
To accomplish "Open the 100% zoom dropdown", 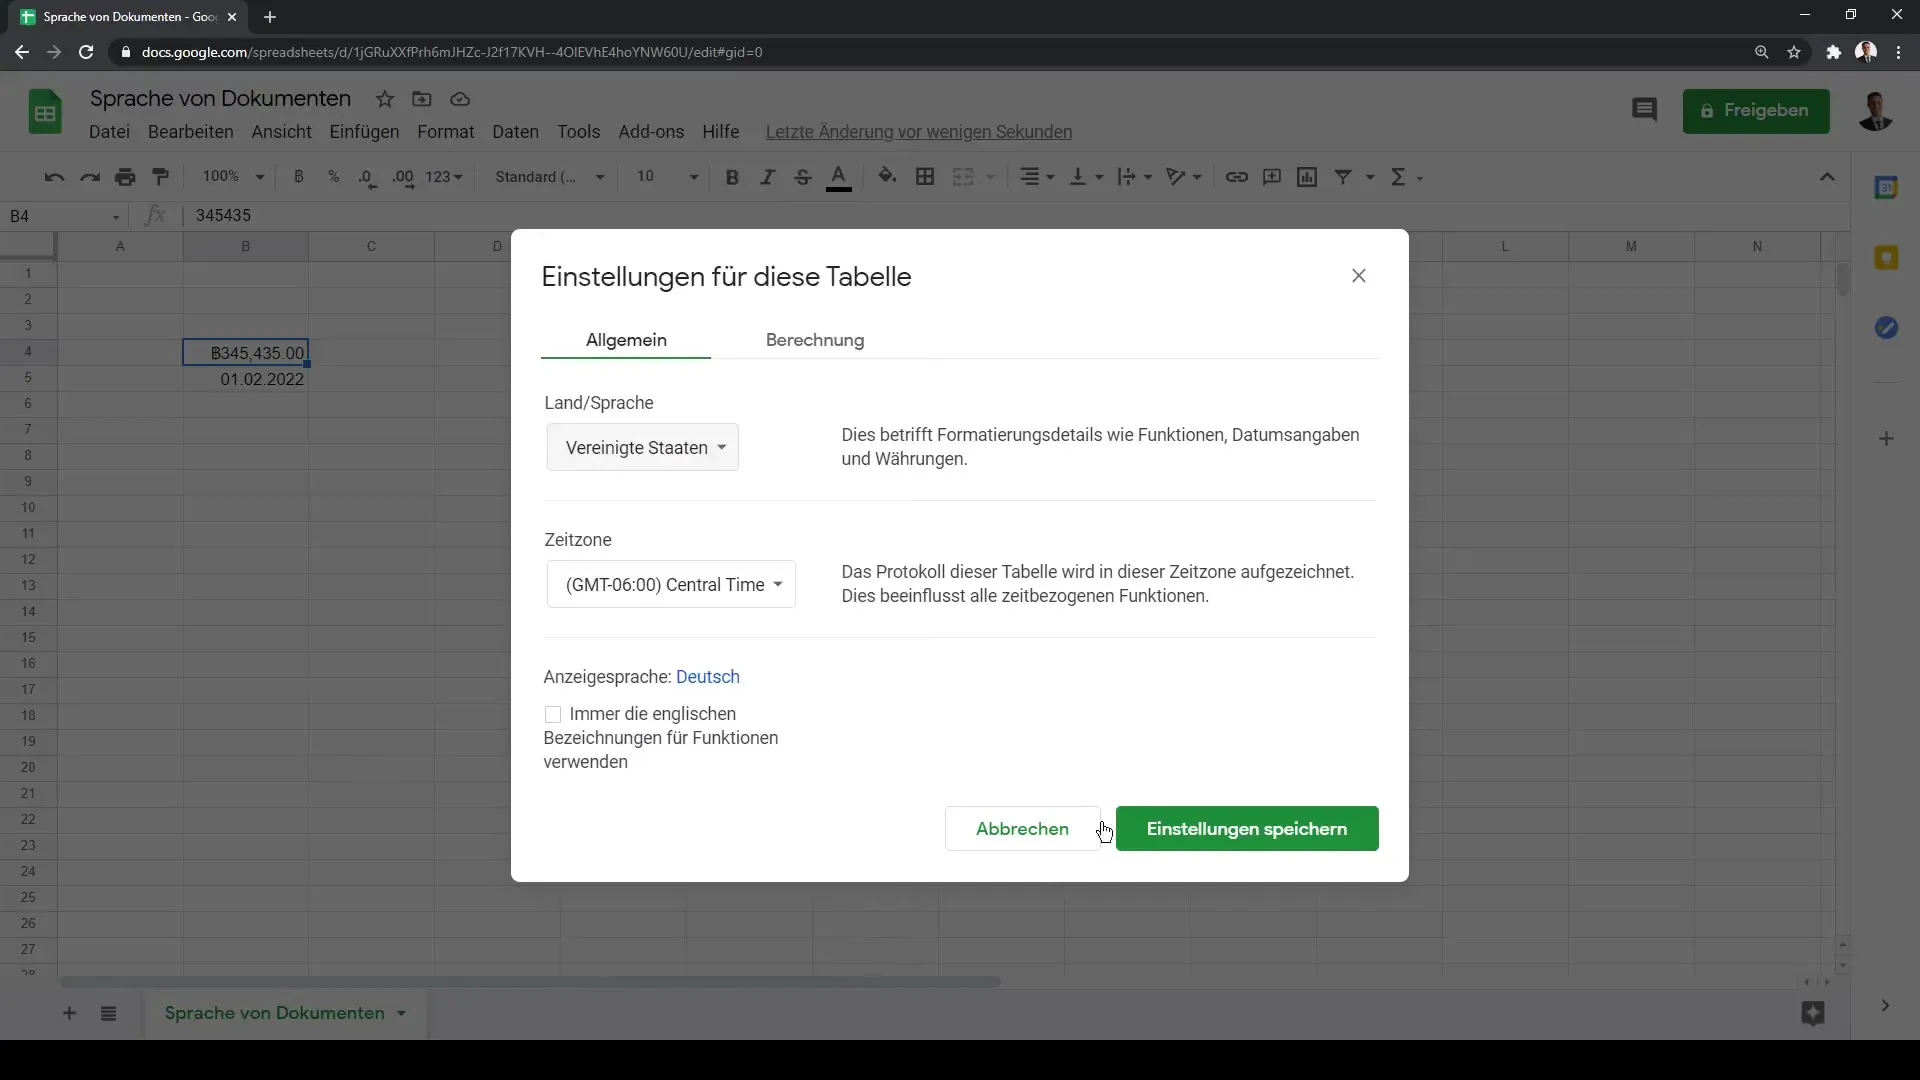I will [x=233, y=177].
